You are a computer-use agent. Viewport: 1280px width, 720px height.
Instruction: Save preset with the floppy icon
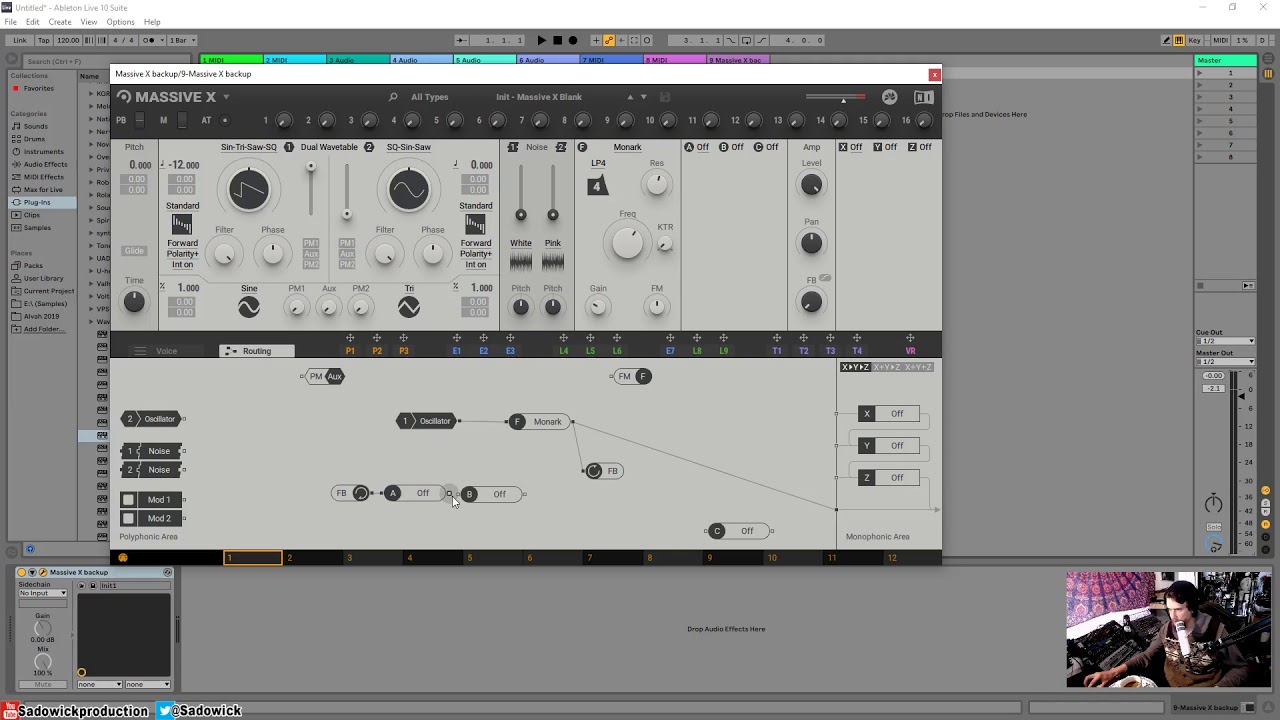(x=665, y=97)
